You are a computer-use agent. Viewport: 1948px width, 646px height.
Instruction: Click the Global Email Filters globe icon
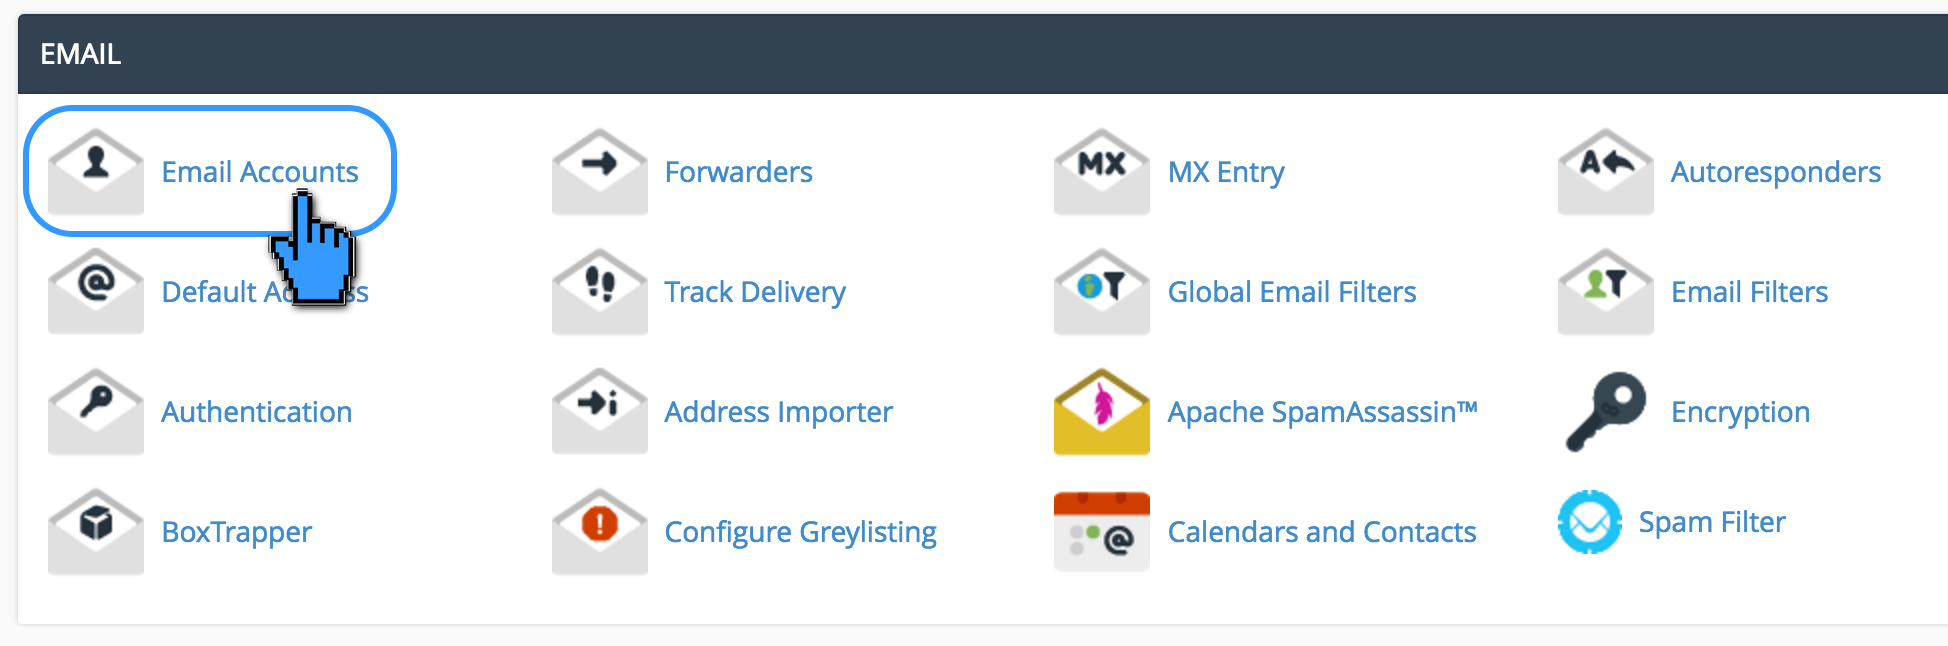tap(1100, 291)
